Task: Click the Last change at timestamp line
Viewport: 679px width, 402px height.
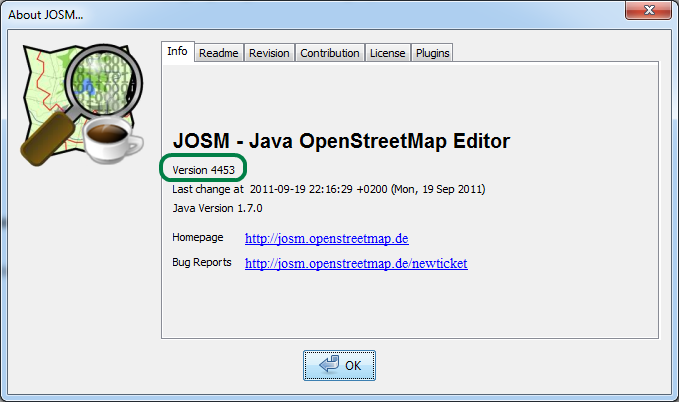Action: (329, 189)
